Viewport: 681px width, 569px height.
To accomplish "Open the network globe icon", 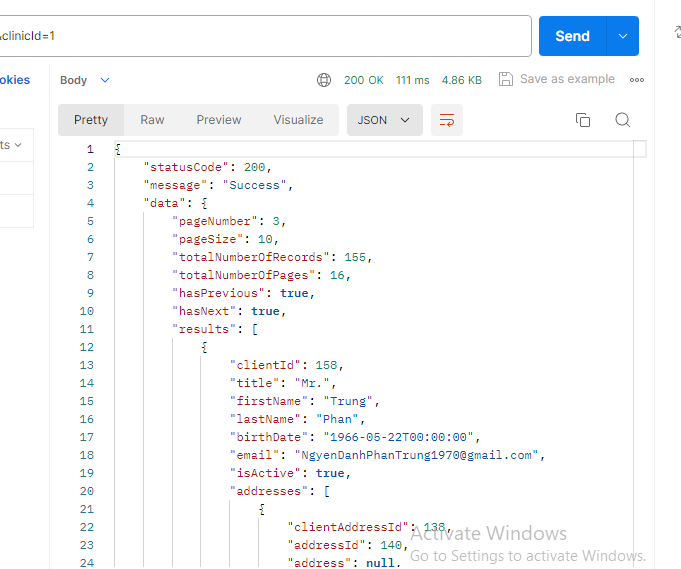I will 324,80.
